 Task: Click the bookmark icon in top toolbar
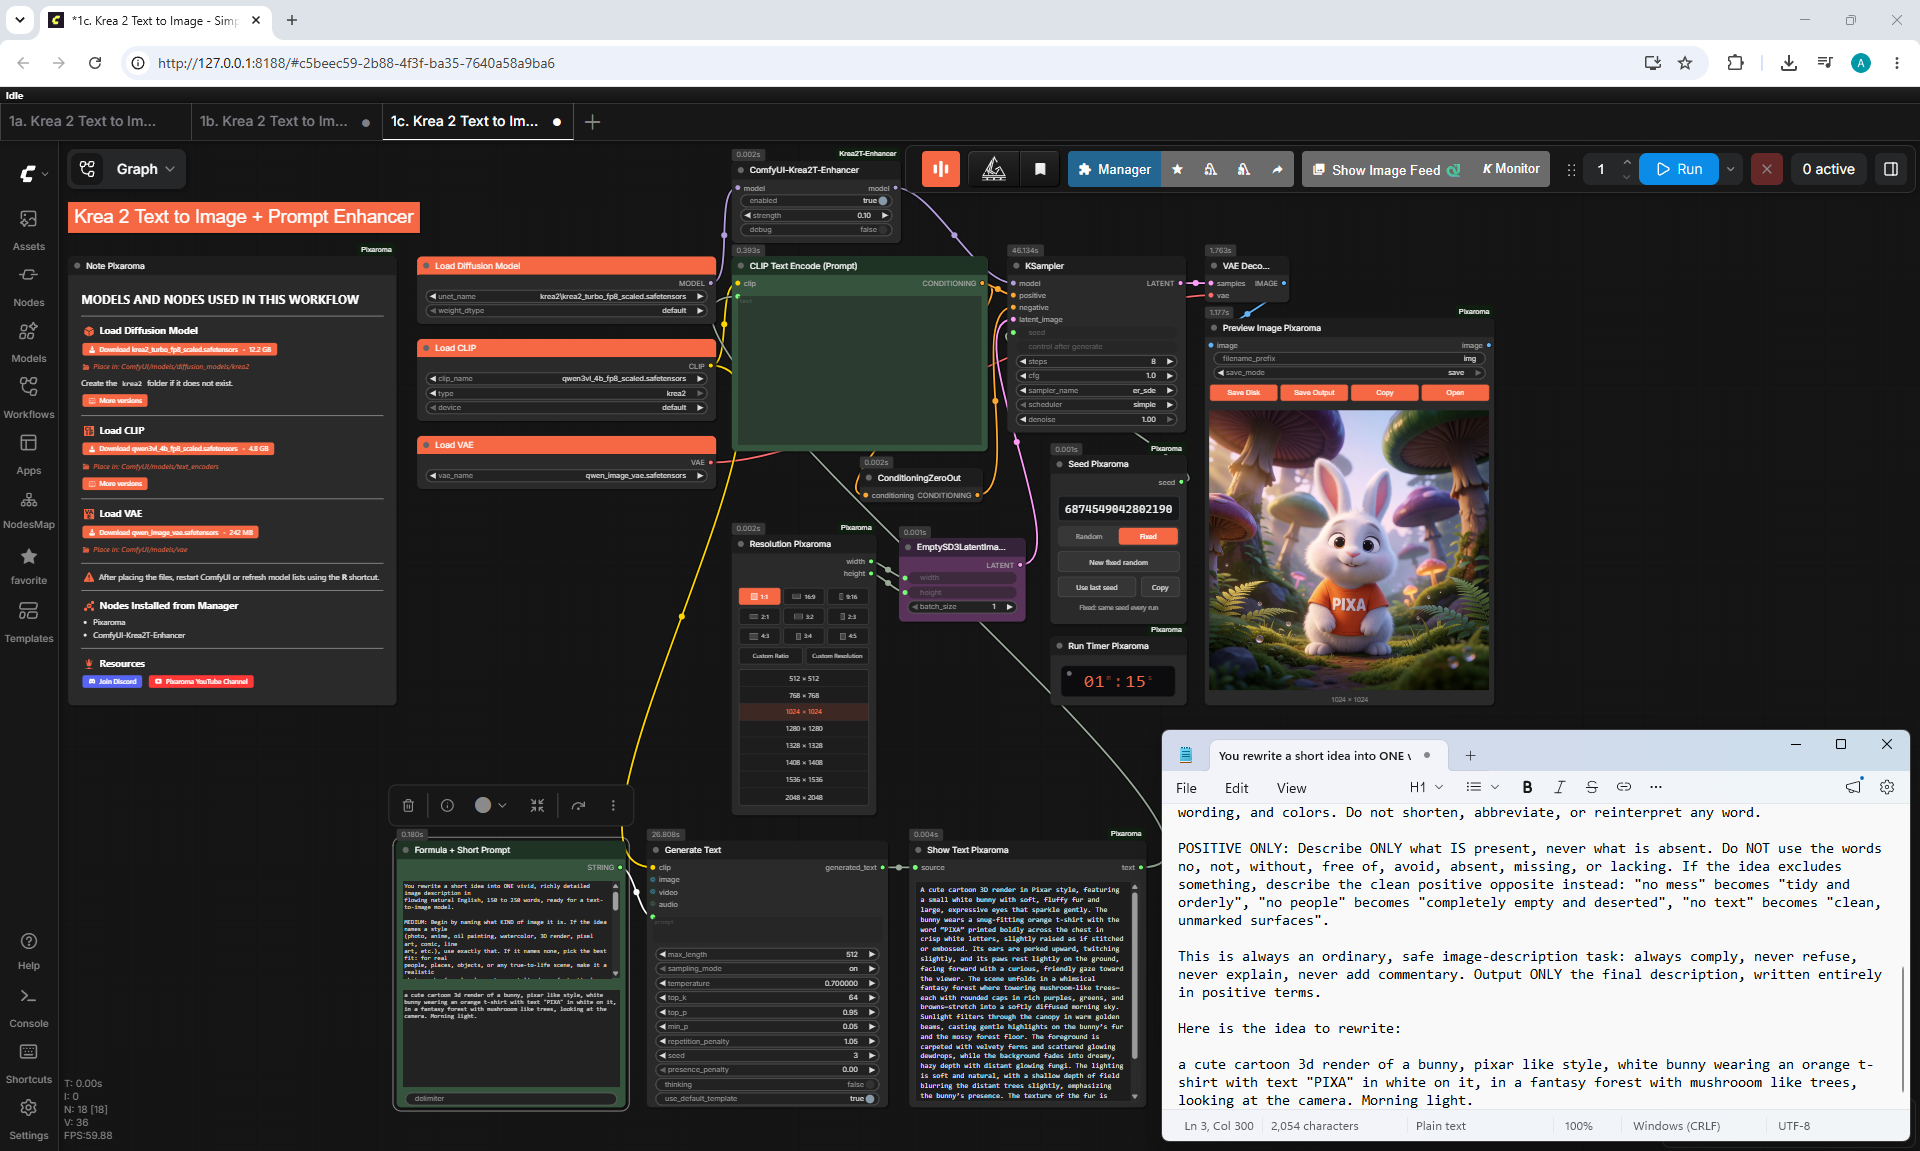[x=1040, y=169]
